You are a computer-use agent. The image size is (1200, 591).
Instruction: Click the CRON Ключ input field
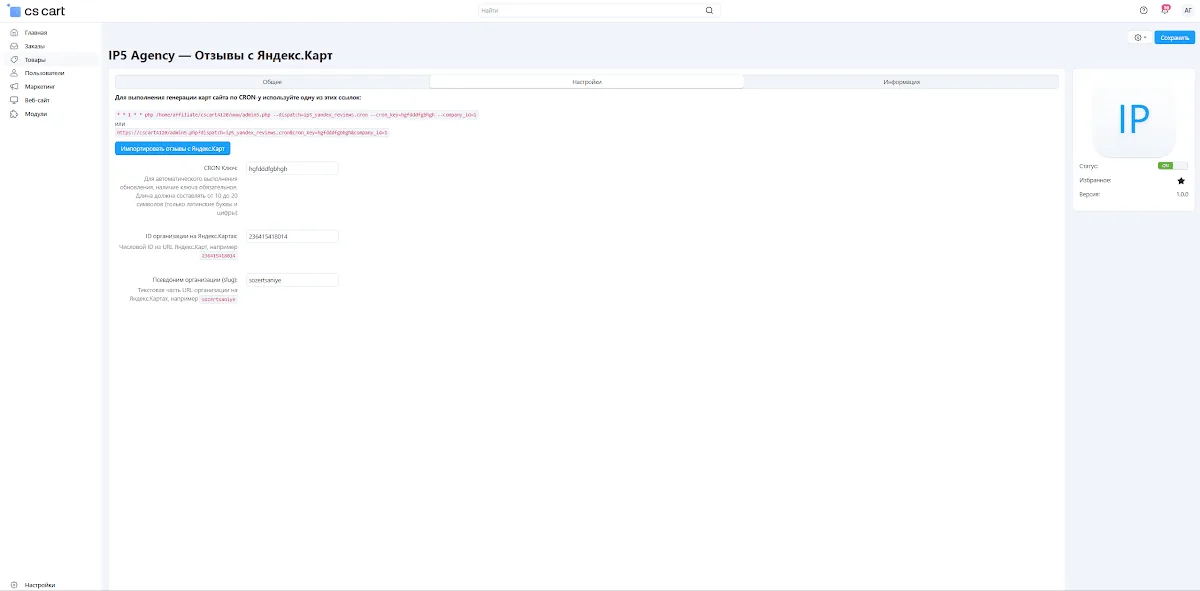(x=292, y=168)
